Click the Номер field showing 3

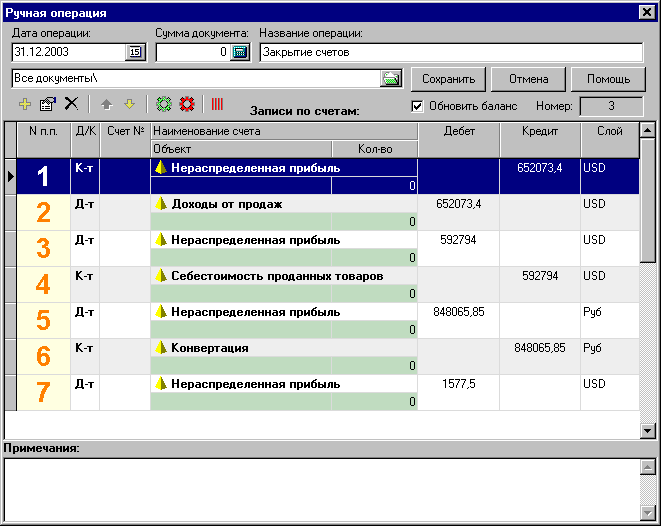tap(611, 106)
